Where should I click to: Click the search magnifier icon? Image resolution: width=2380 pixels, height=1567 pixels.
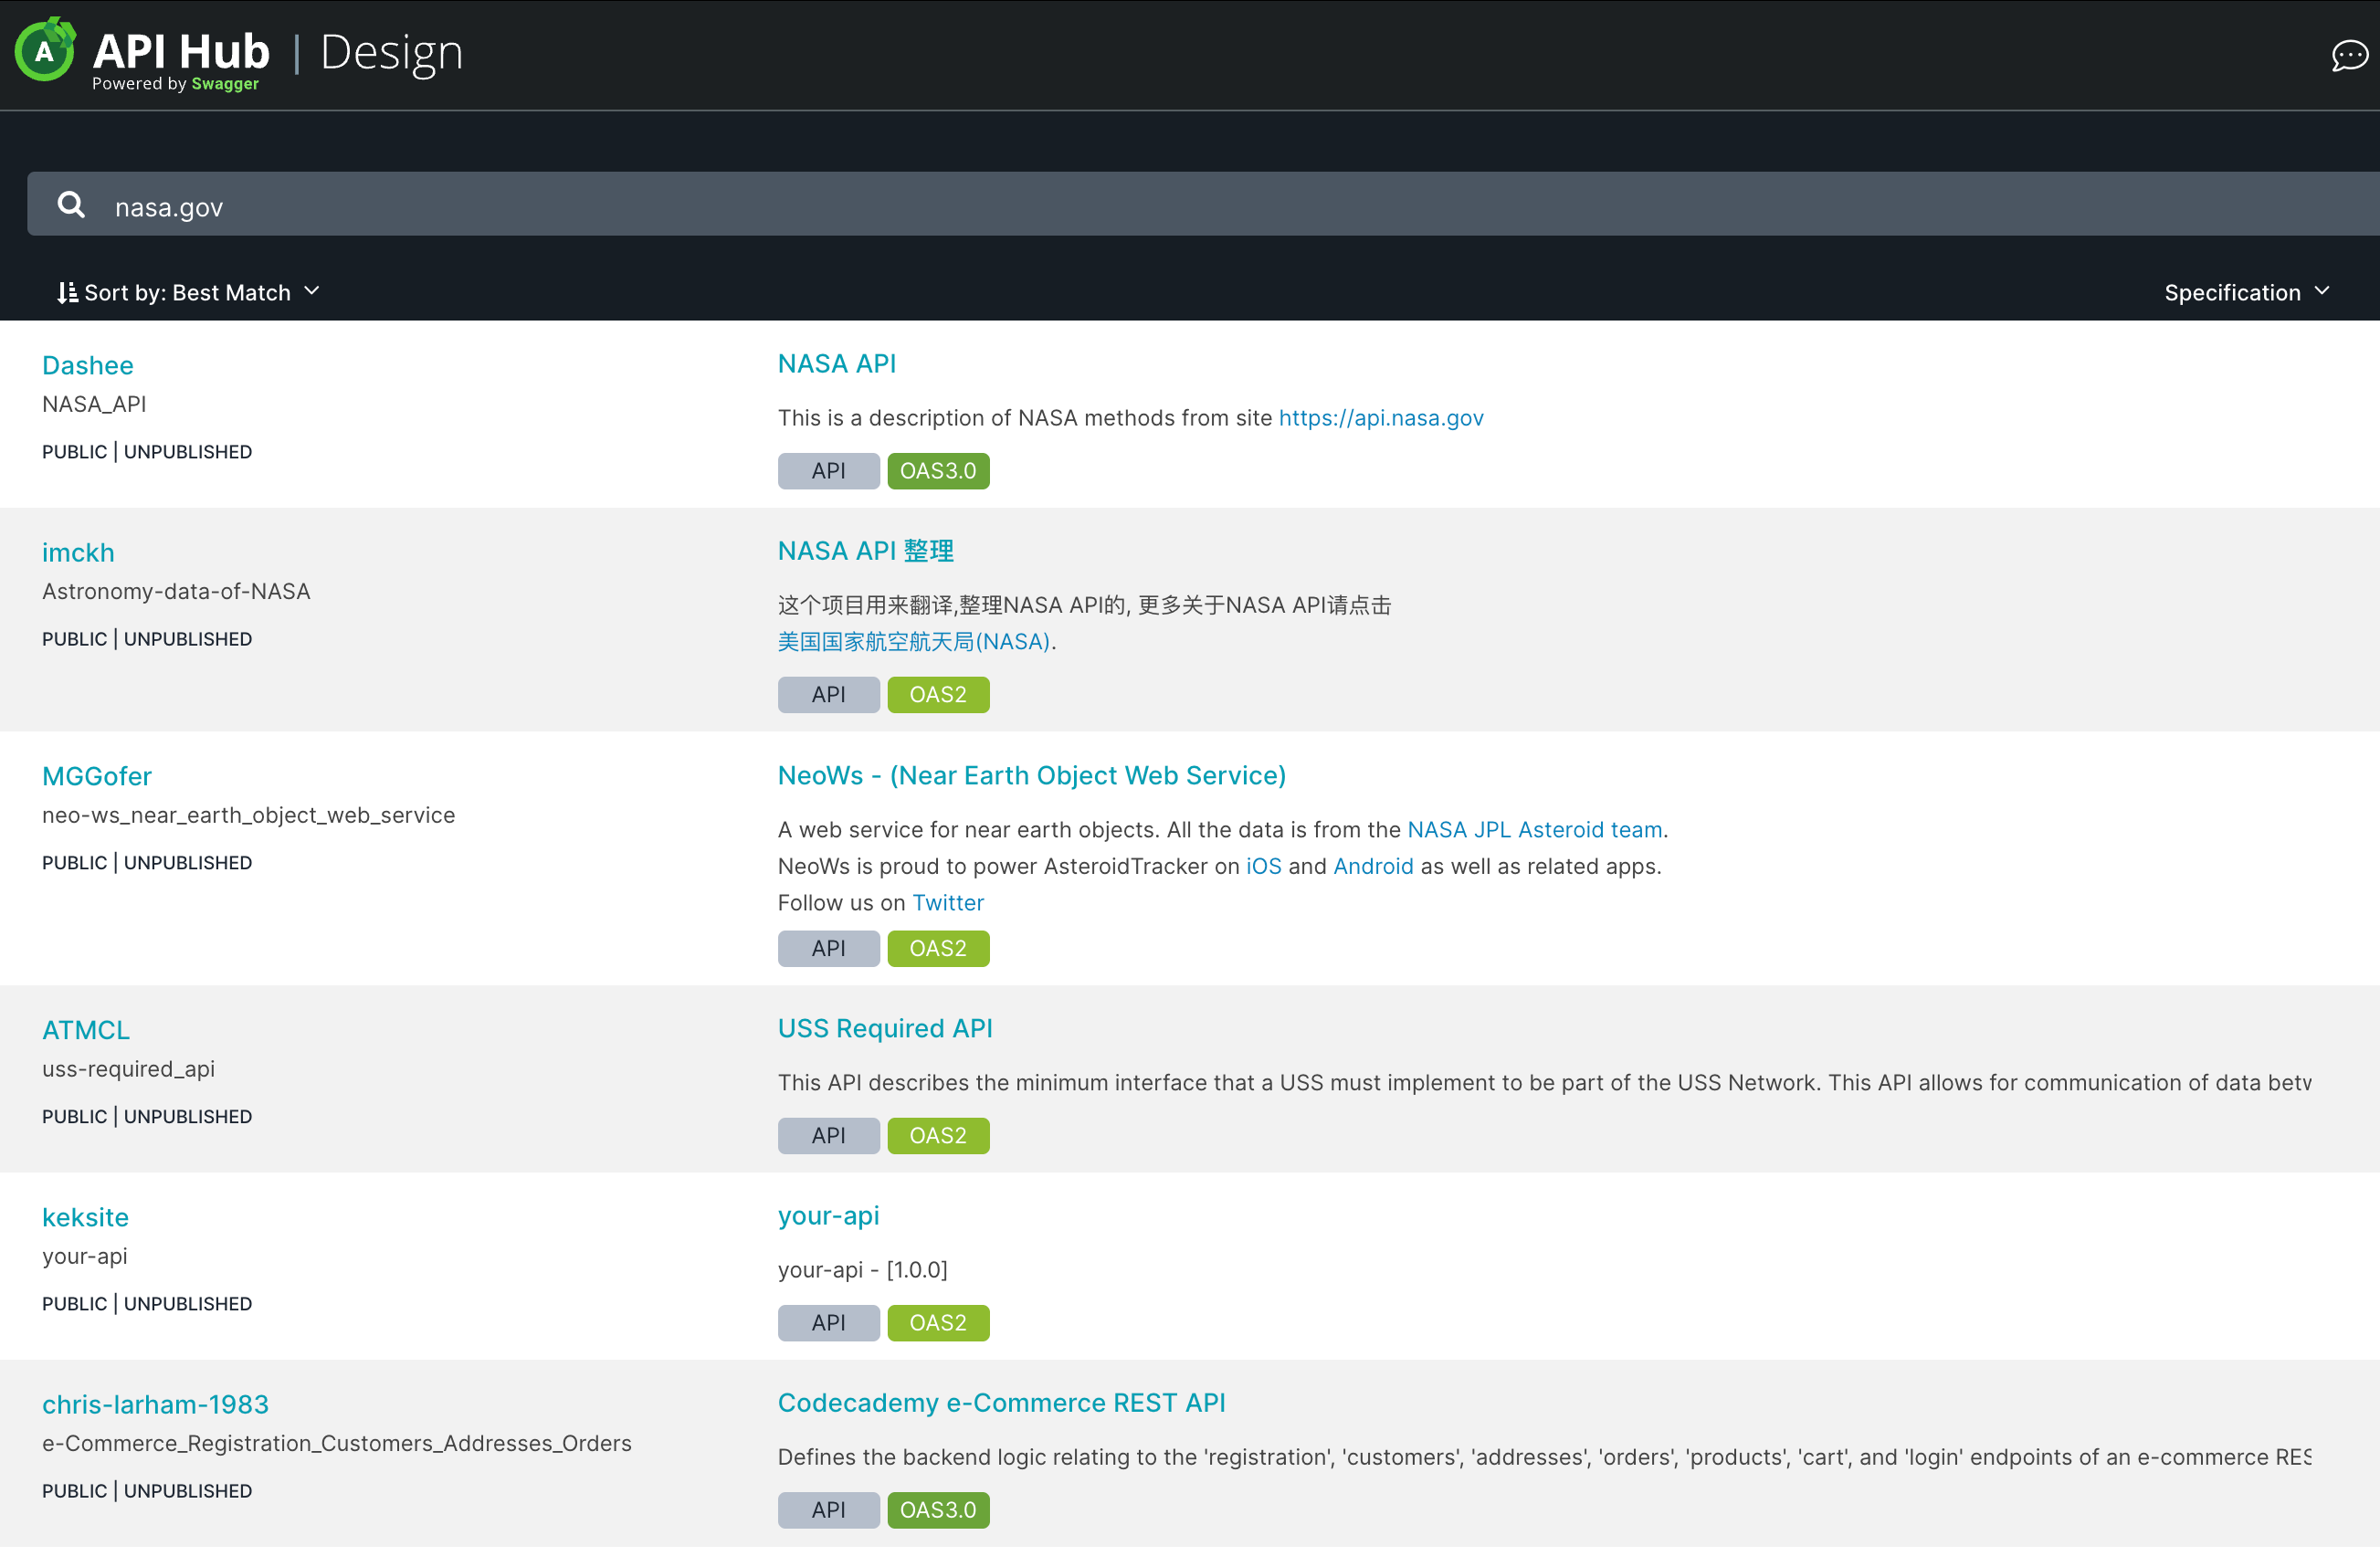(71, 205)
